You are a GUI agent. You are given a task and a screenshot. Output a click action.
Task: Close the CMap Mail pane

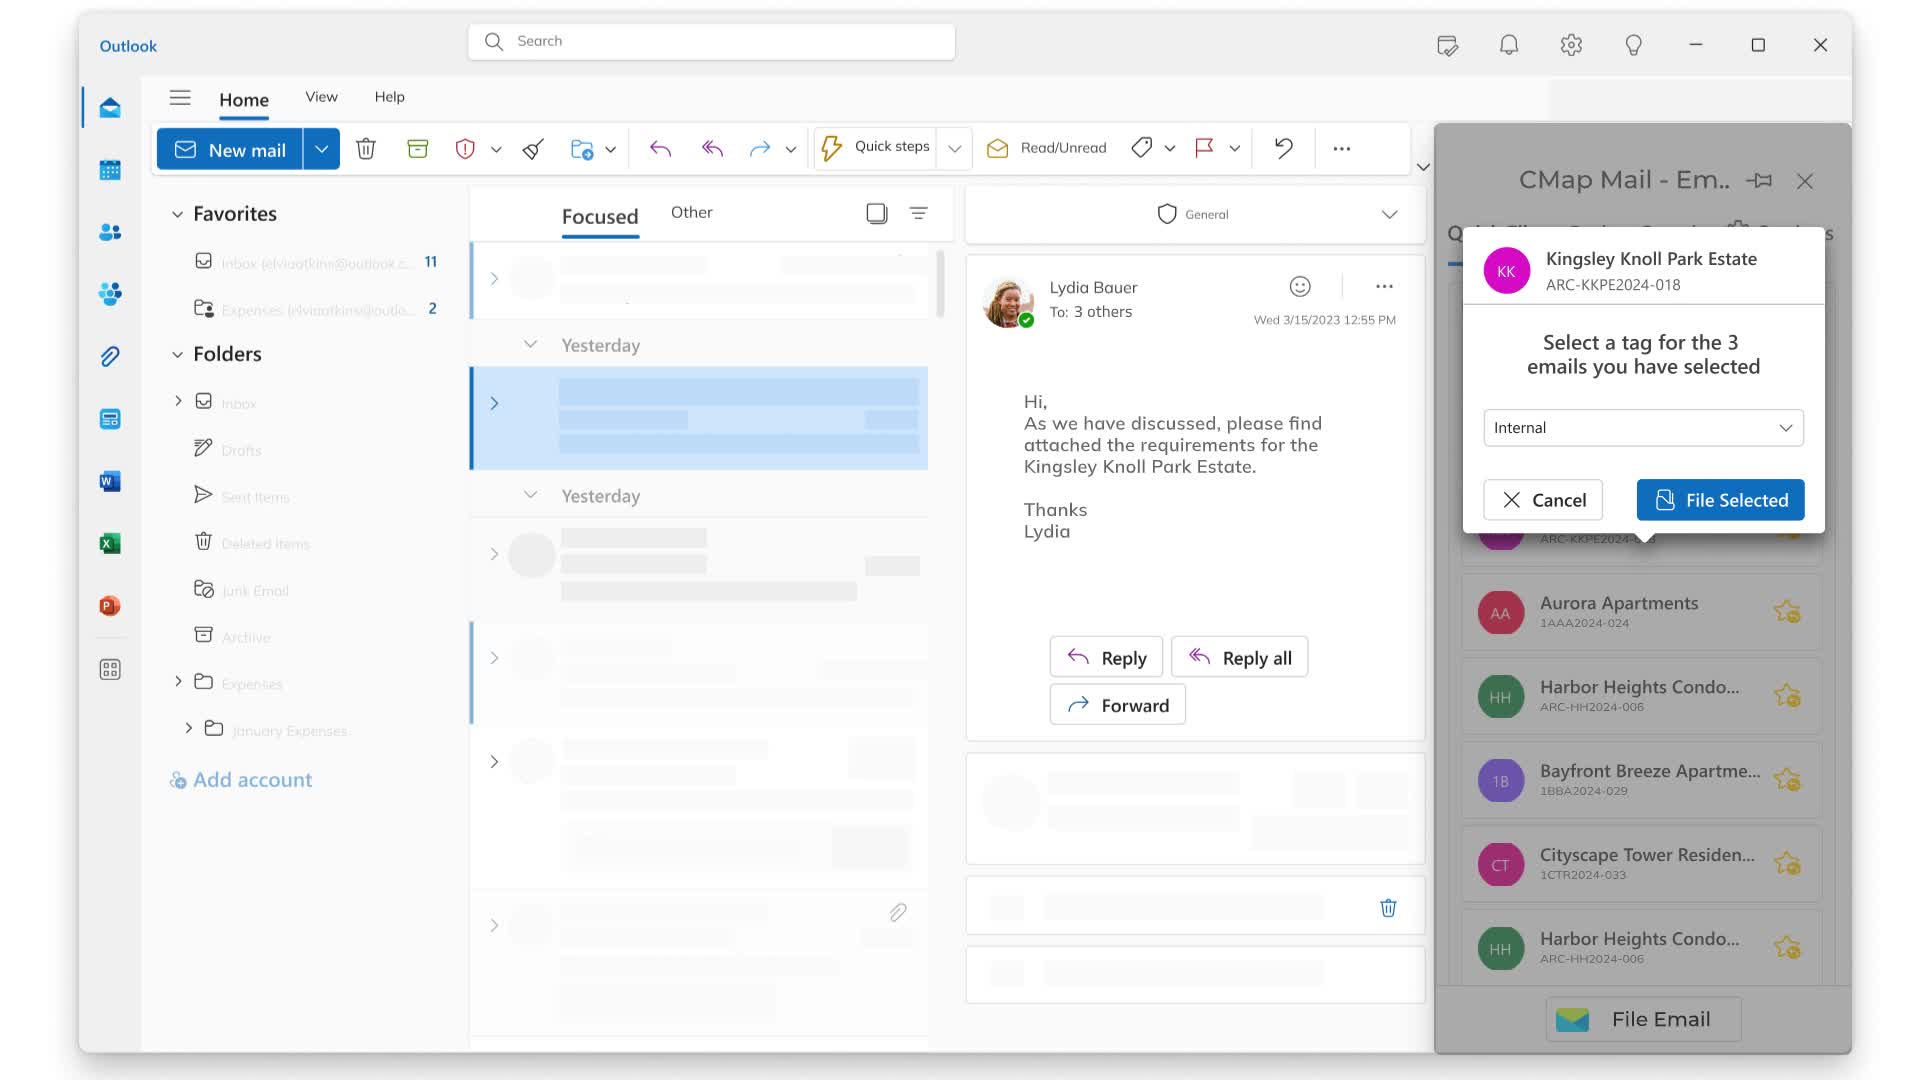(x=1804, y=181)
